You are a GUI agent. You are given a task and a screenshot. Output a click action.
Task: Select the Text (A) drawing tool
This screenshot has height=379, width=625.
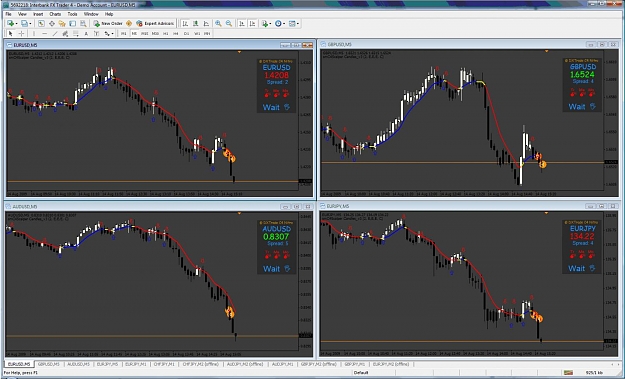(86, 33)
